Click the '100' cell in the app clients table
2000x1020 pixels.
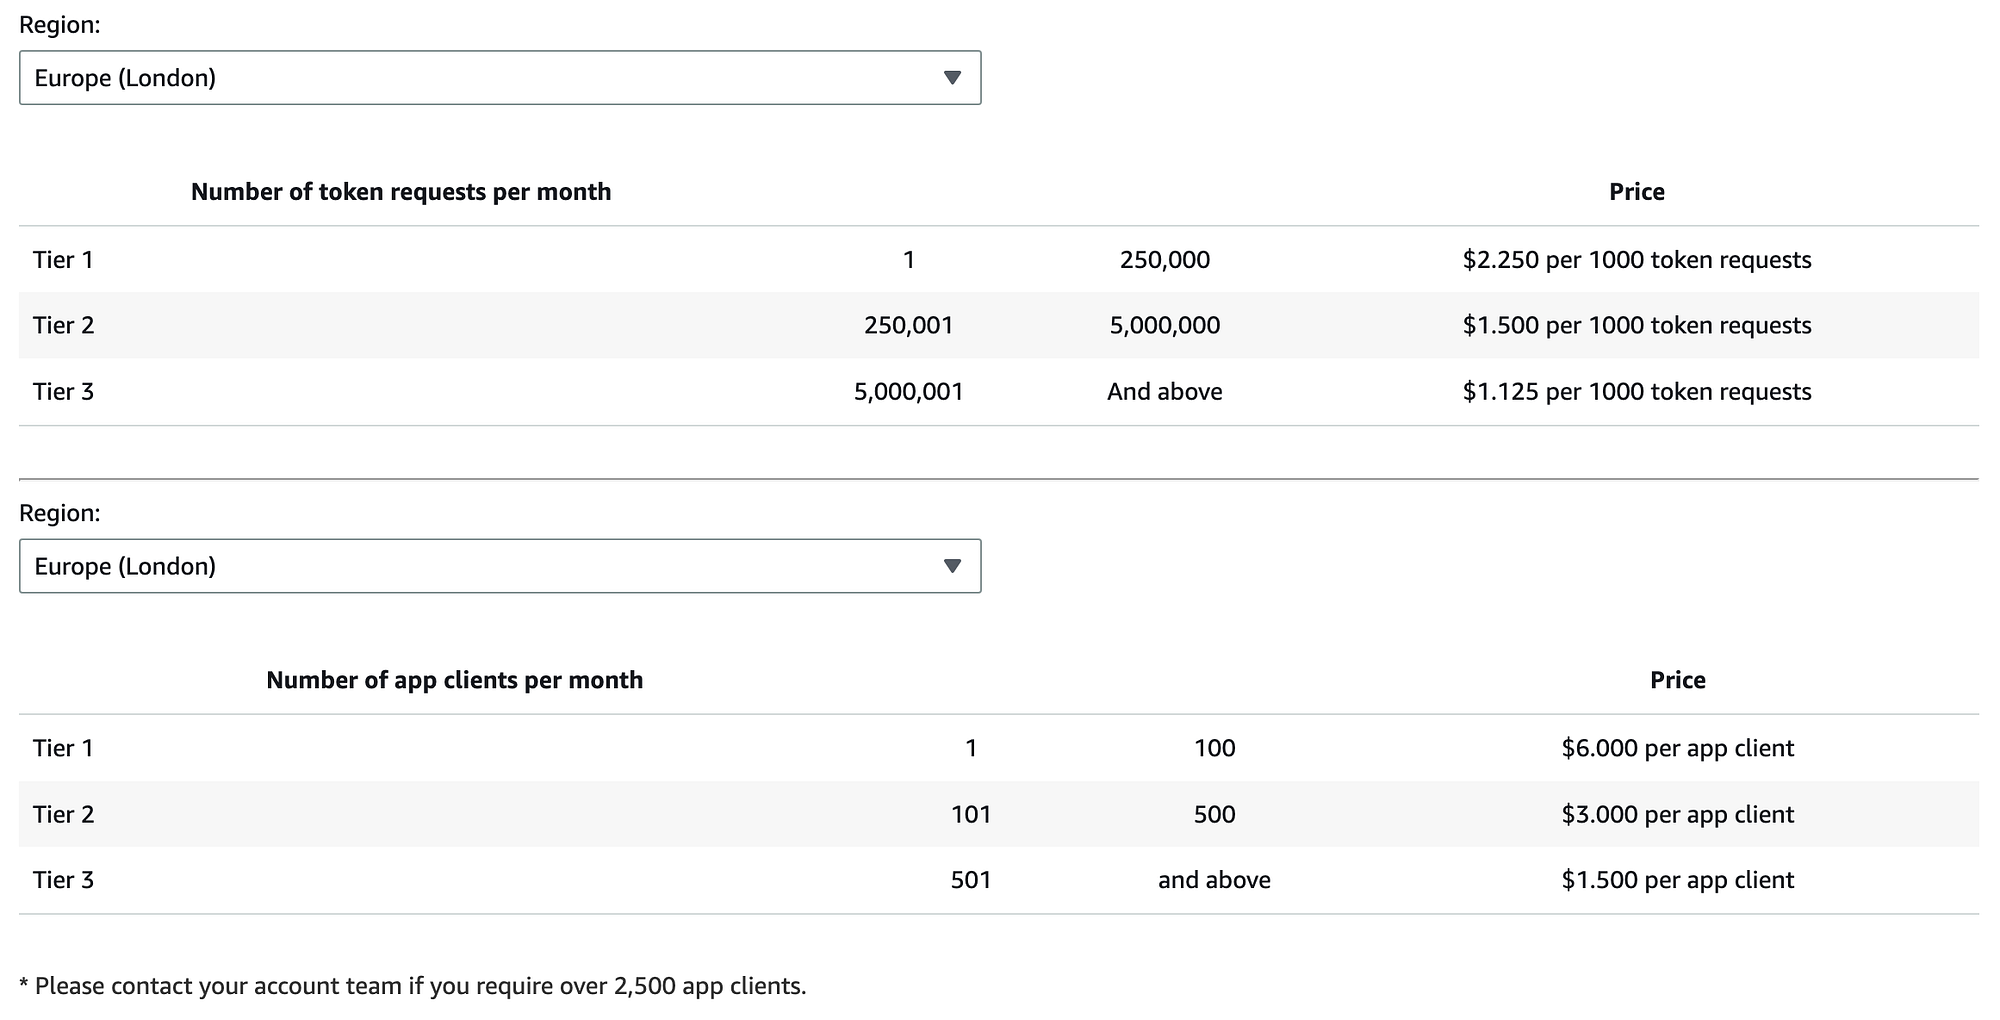coord(1215,748)
